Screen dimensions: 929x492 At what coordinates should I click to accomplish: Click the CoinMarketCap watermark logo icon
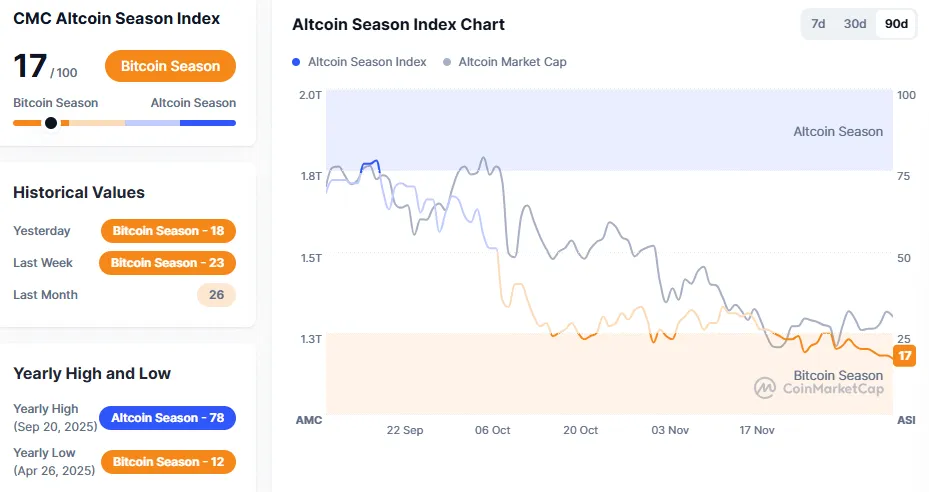pyautogui.click(x=765, y=387)
